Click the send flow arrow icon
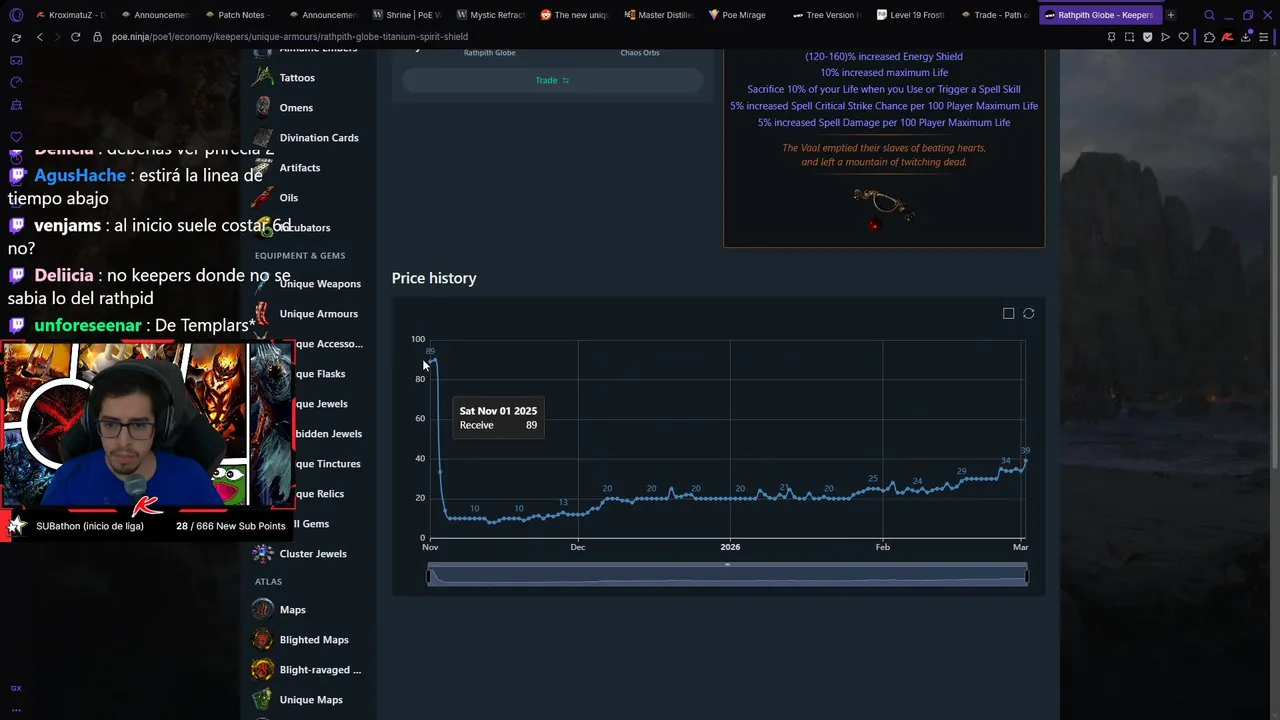Image resolution: width=1280 pixels, height=720 pixels. (1165, 37)
